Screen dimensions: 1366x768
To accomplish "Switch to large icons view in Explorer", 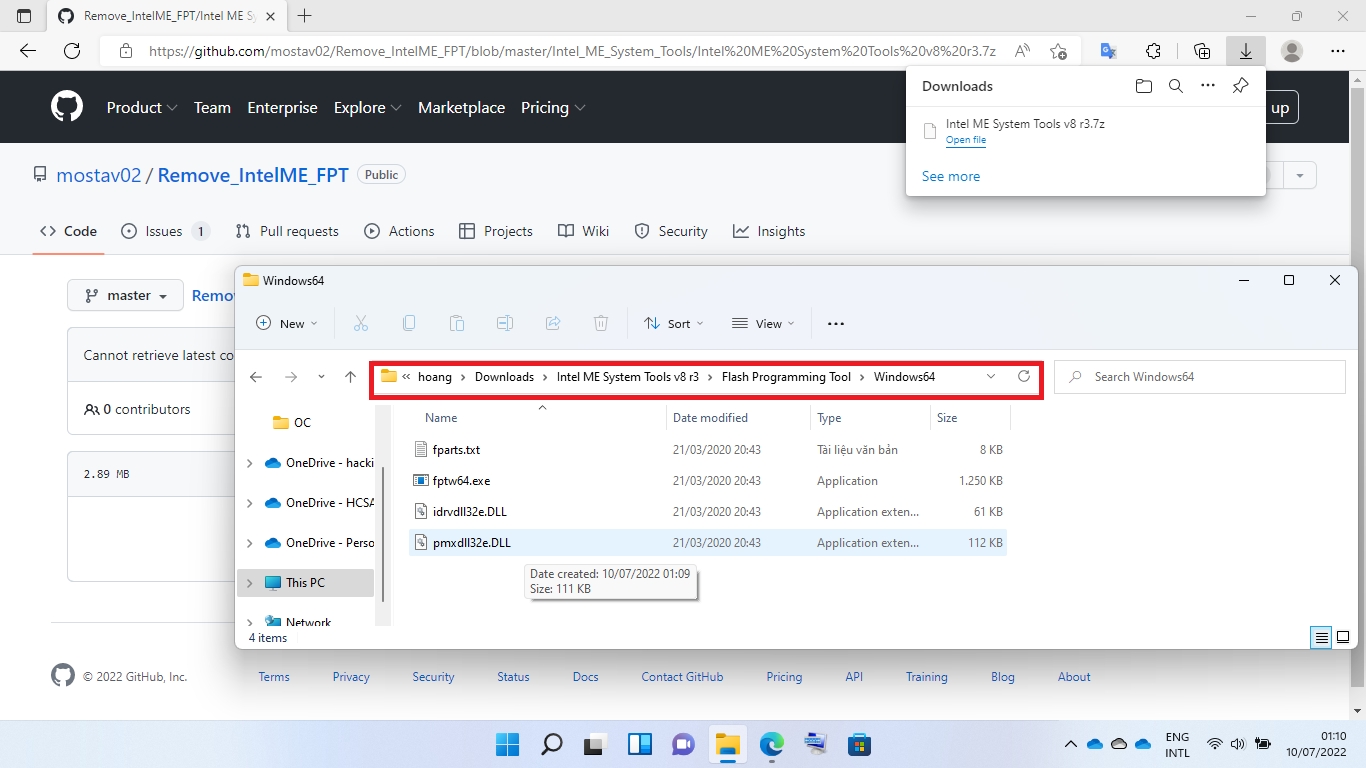I will pos(1343,637).
